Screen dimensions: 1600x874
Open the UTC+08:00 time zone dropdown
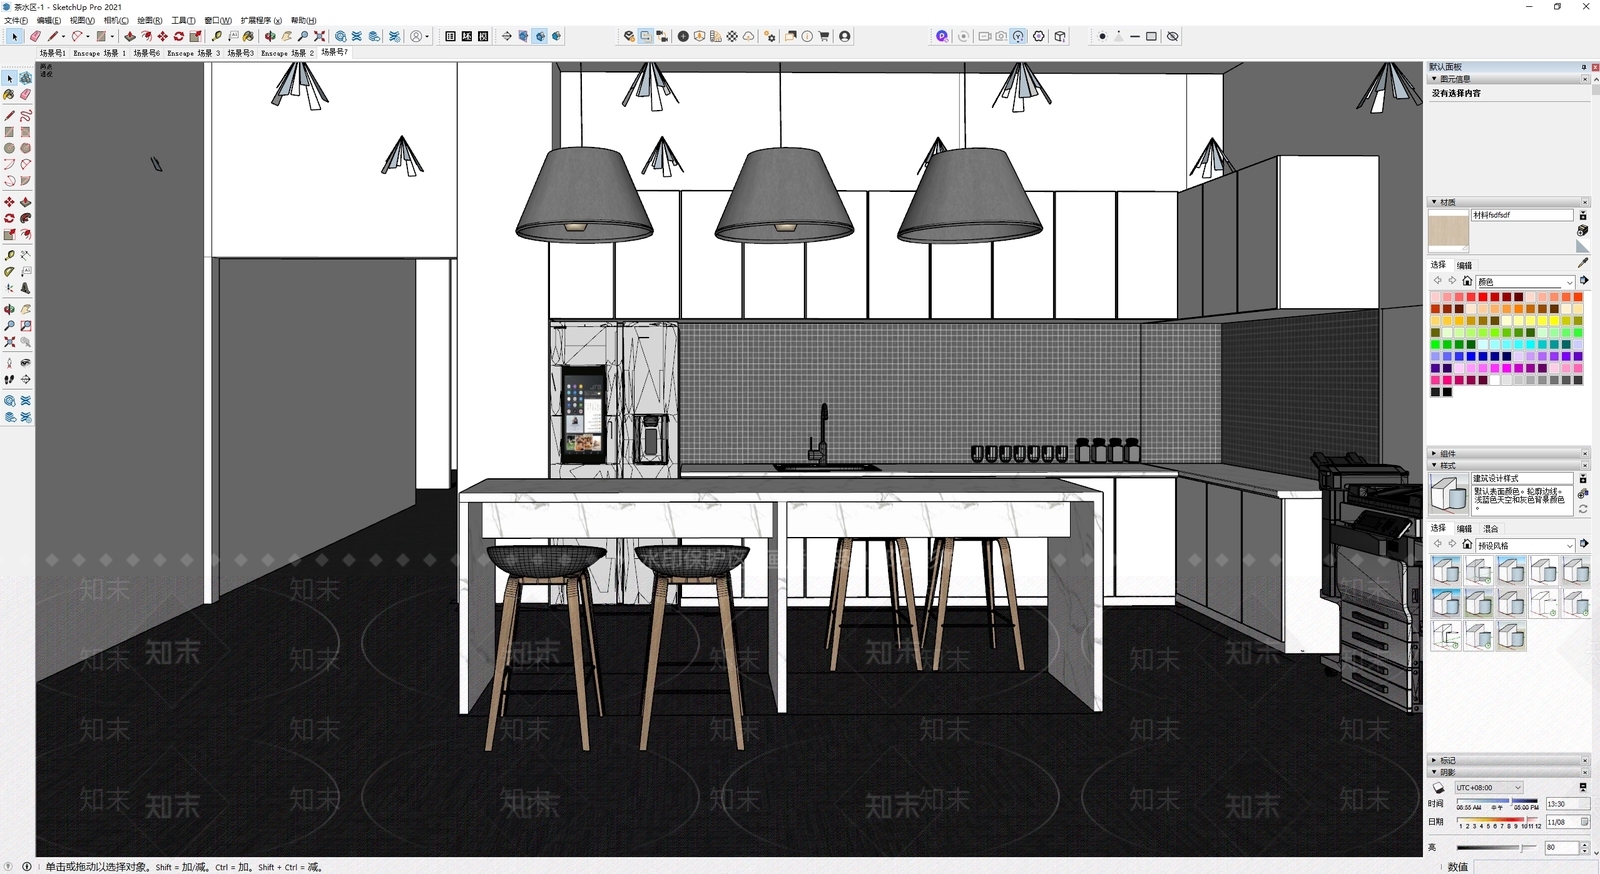[1489, 787]
